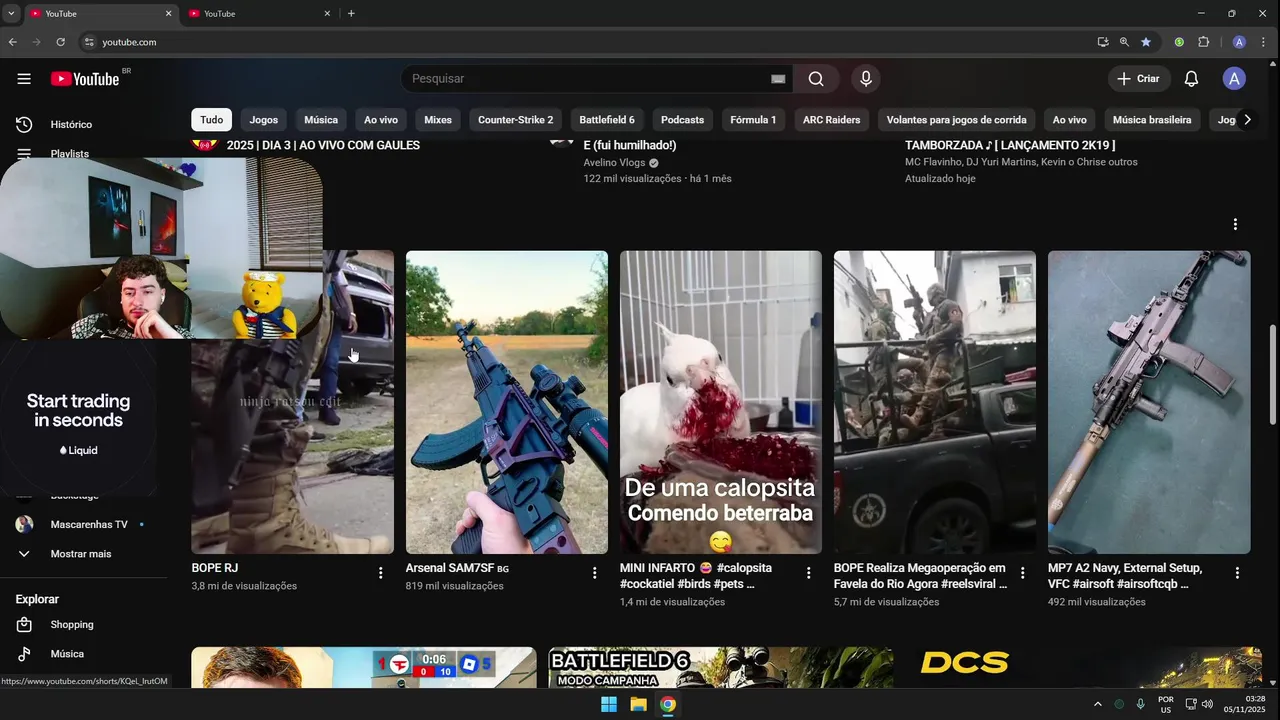1280x720 pixels.
Task: Open the Volantes para jogos de corrida chip
Action: pyautogui.click(x=956, y=119)
